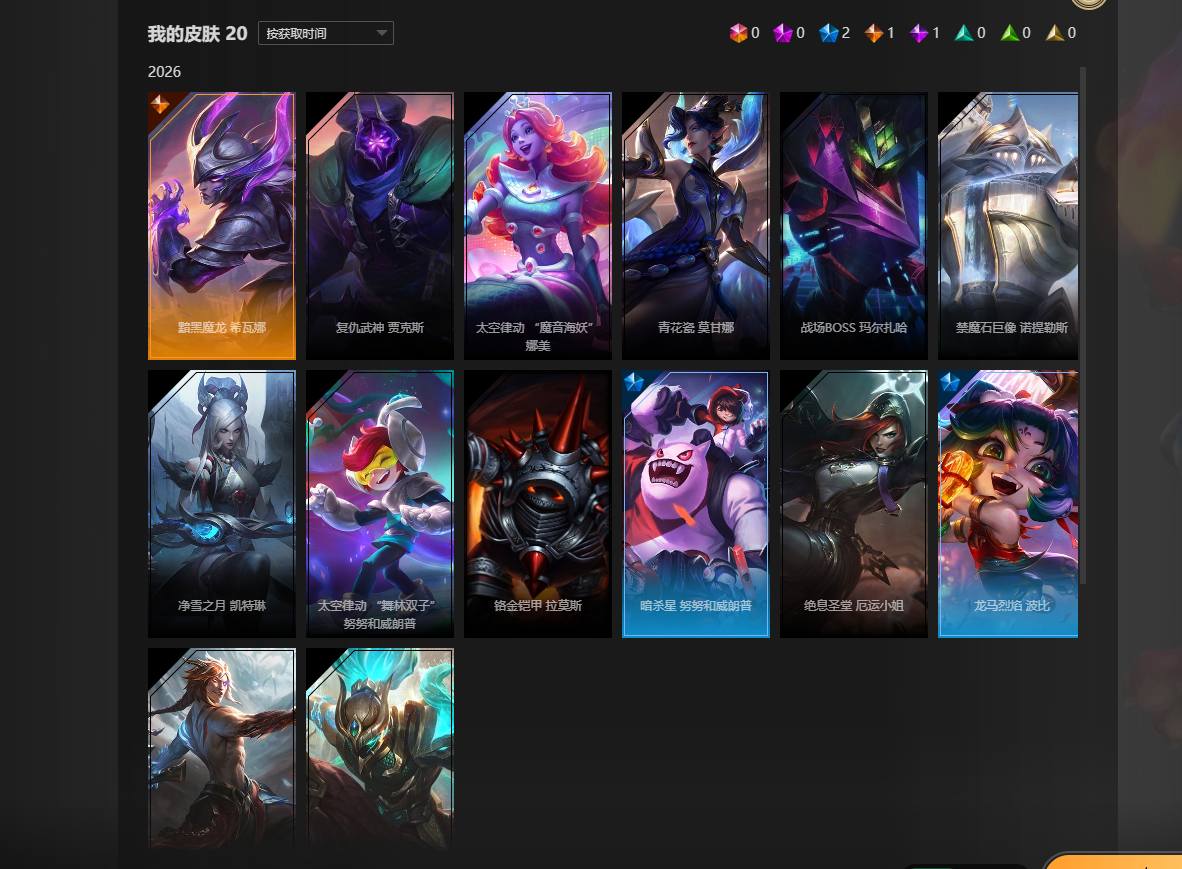Image resolution: width=1182 pixels, height=869 pixels.
Task: Click the magenta pentagon gem rarity icon
Action: (783, 33)
